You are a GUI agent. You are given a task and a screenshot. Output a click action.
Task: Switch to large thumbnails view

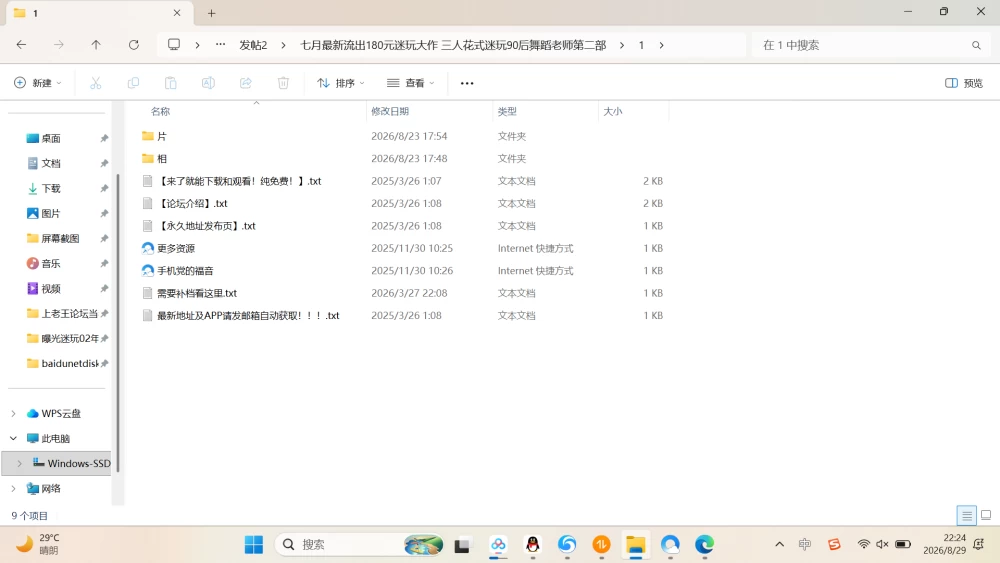(x=986, y=515)
